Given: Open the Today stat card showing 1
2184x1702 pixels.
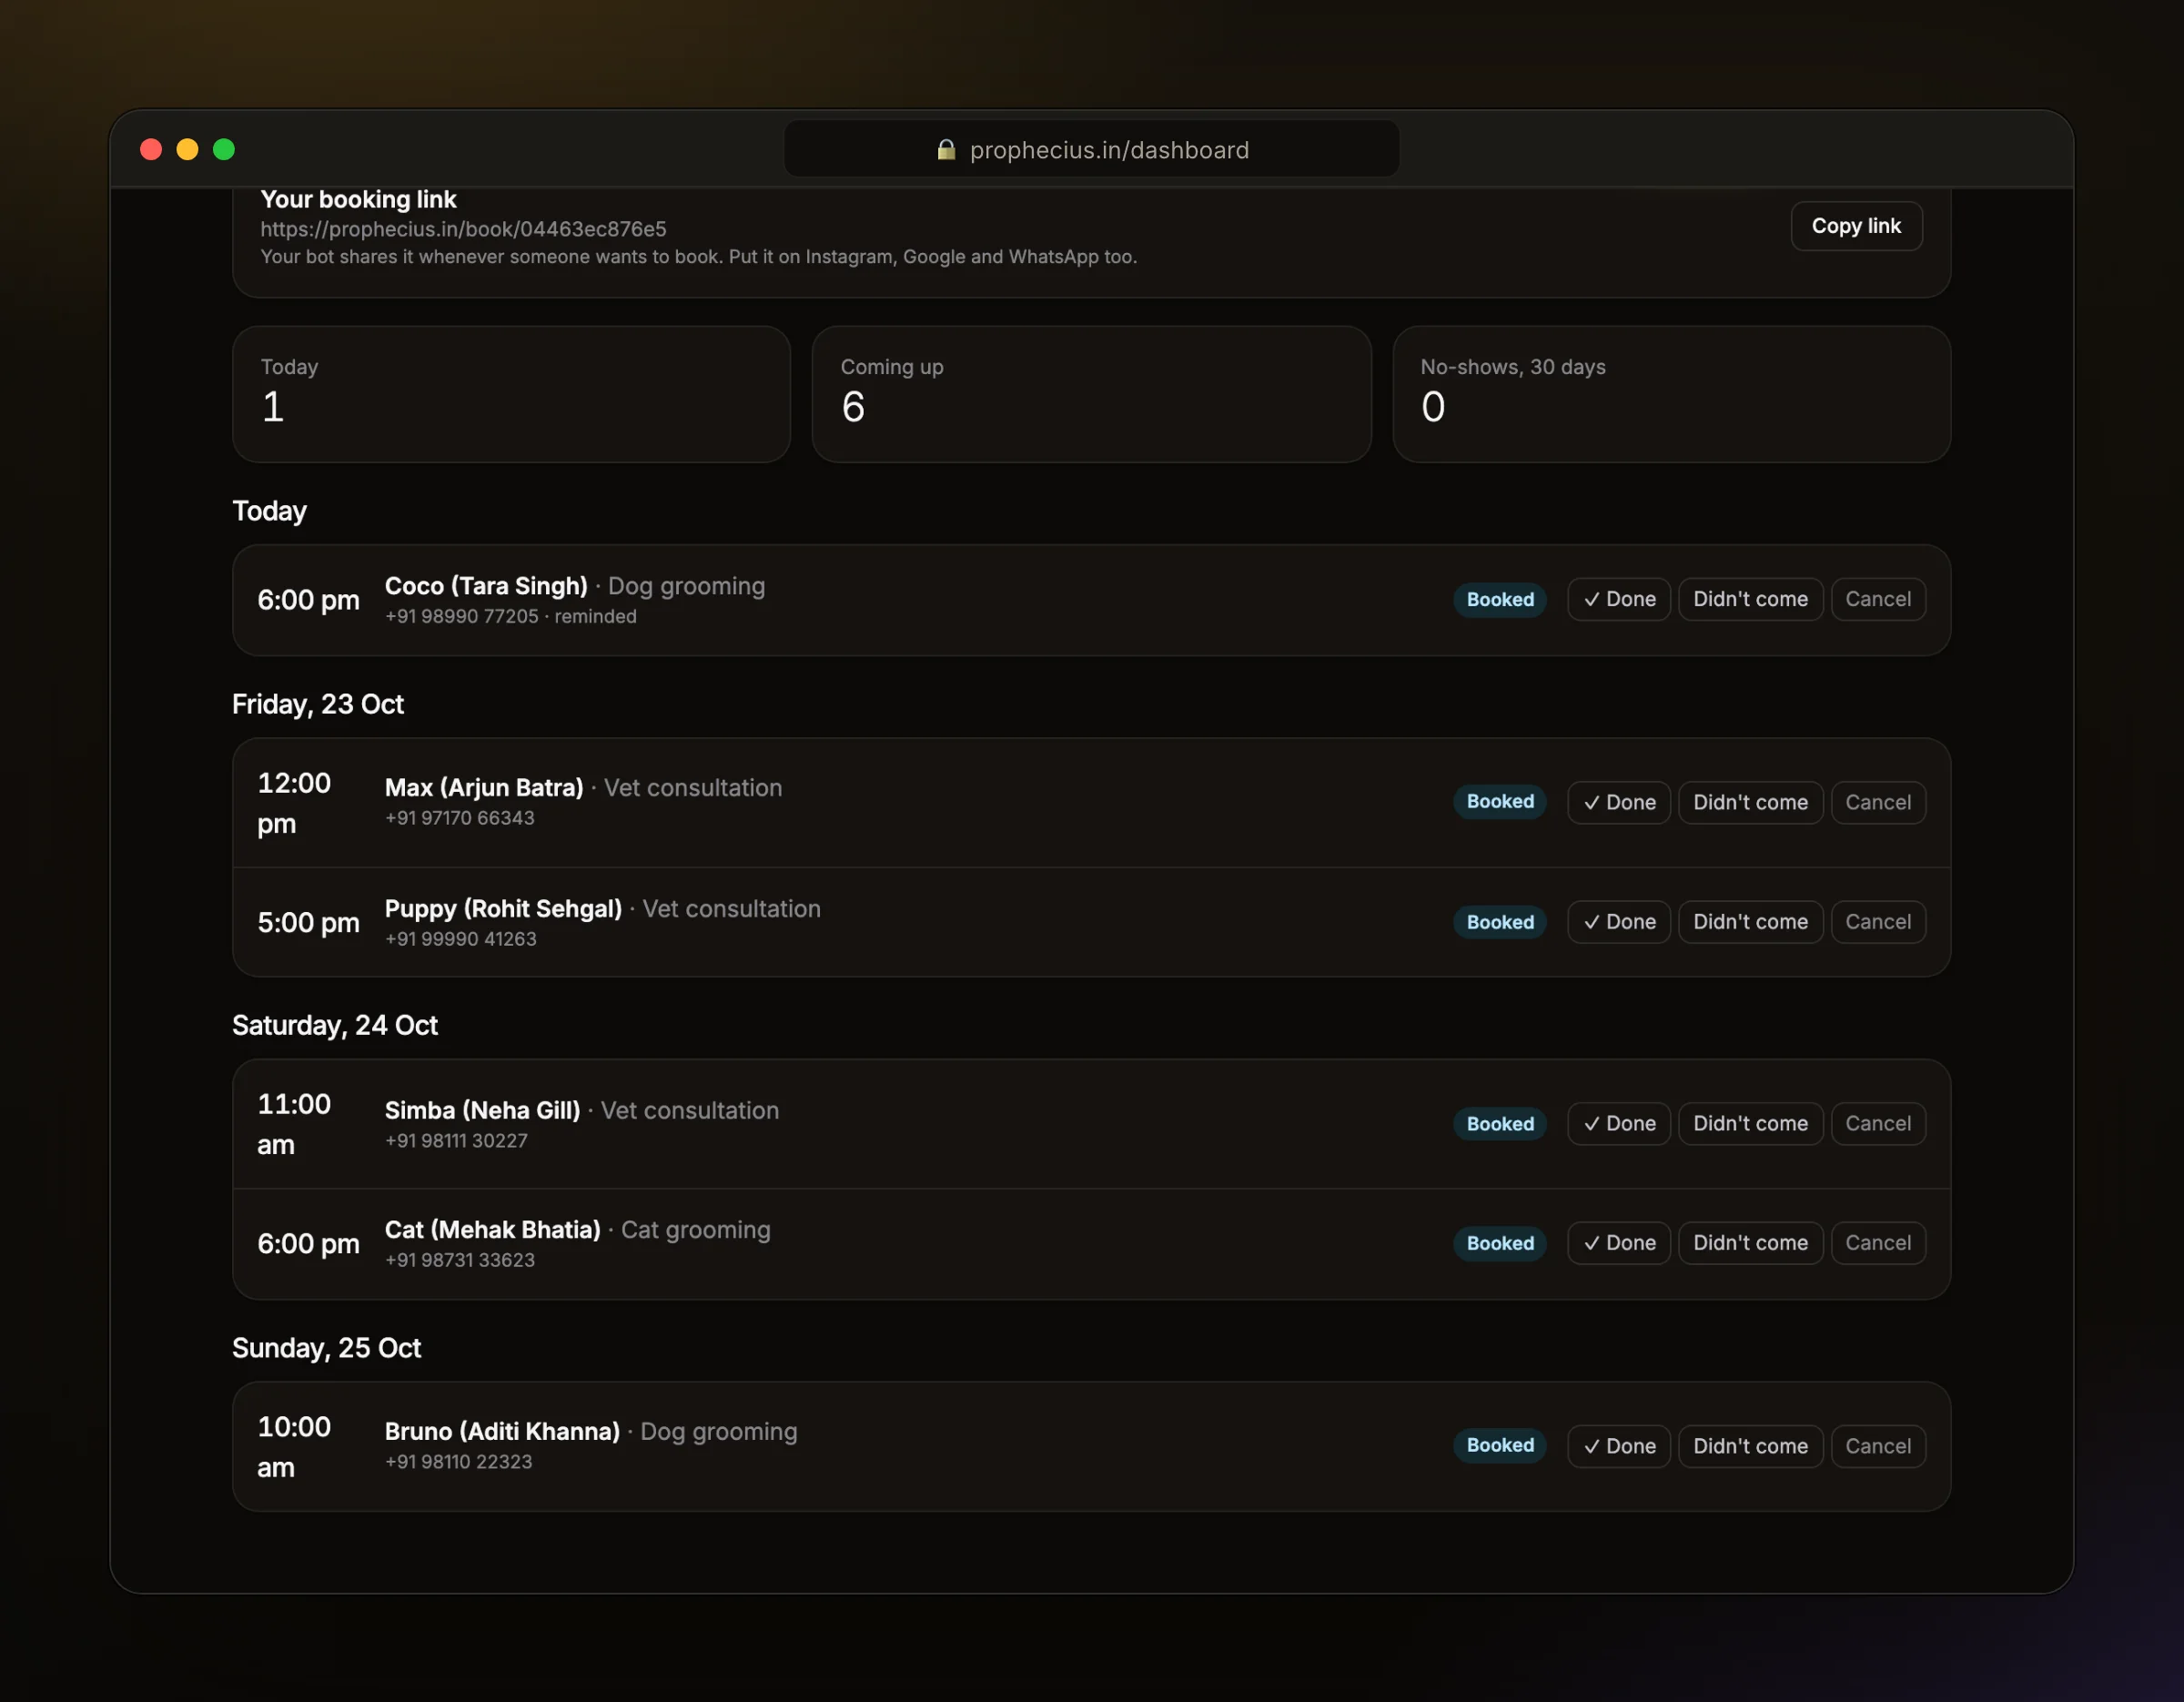Looking at the screenshot, I should (x=511, y=394).
